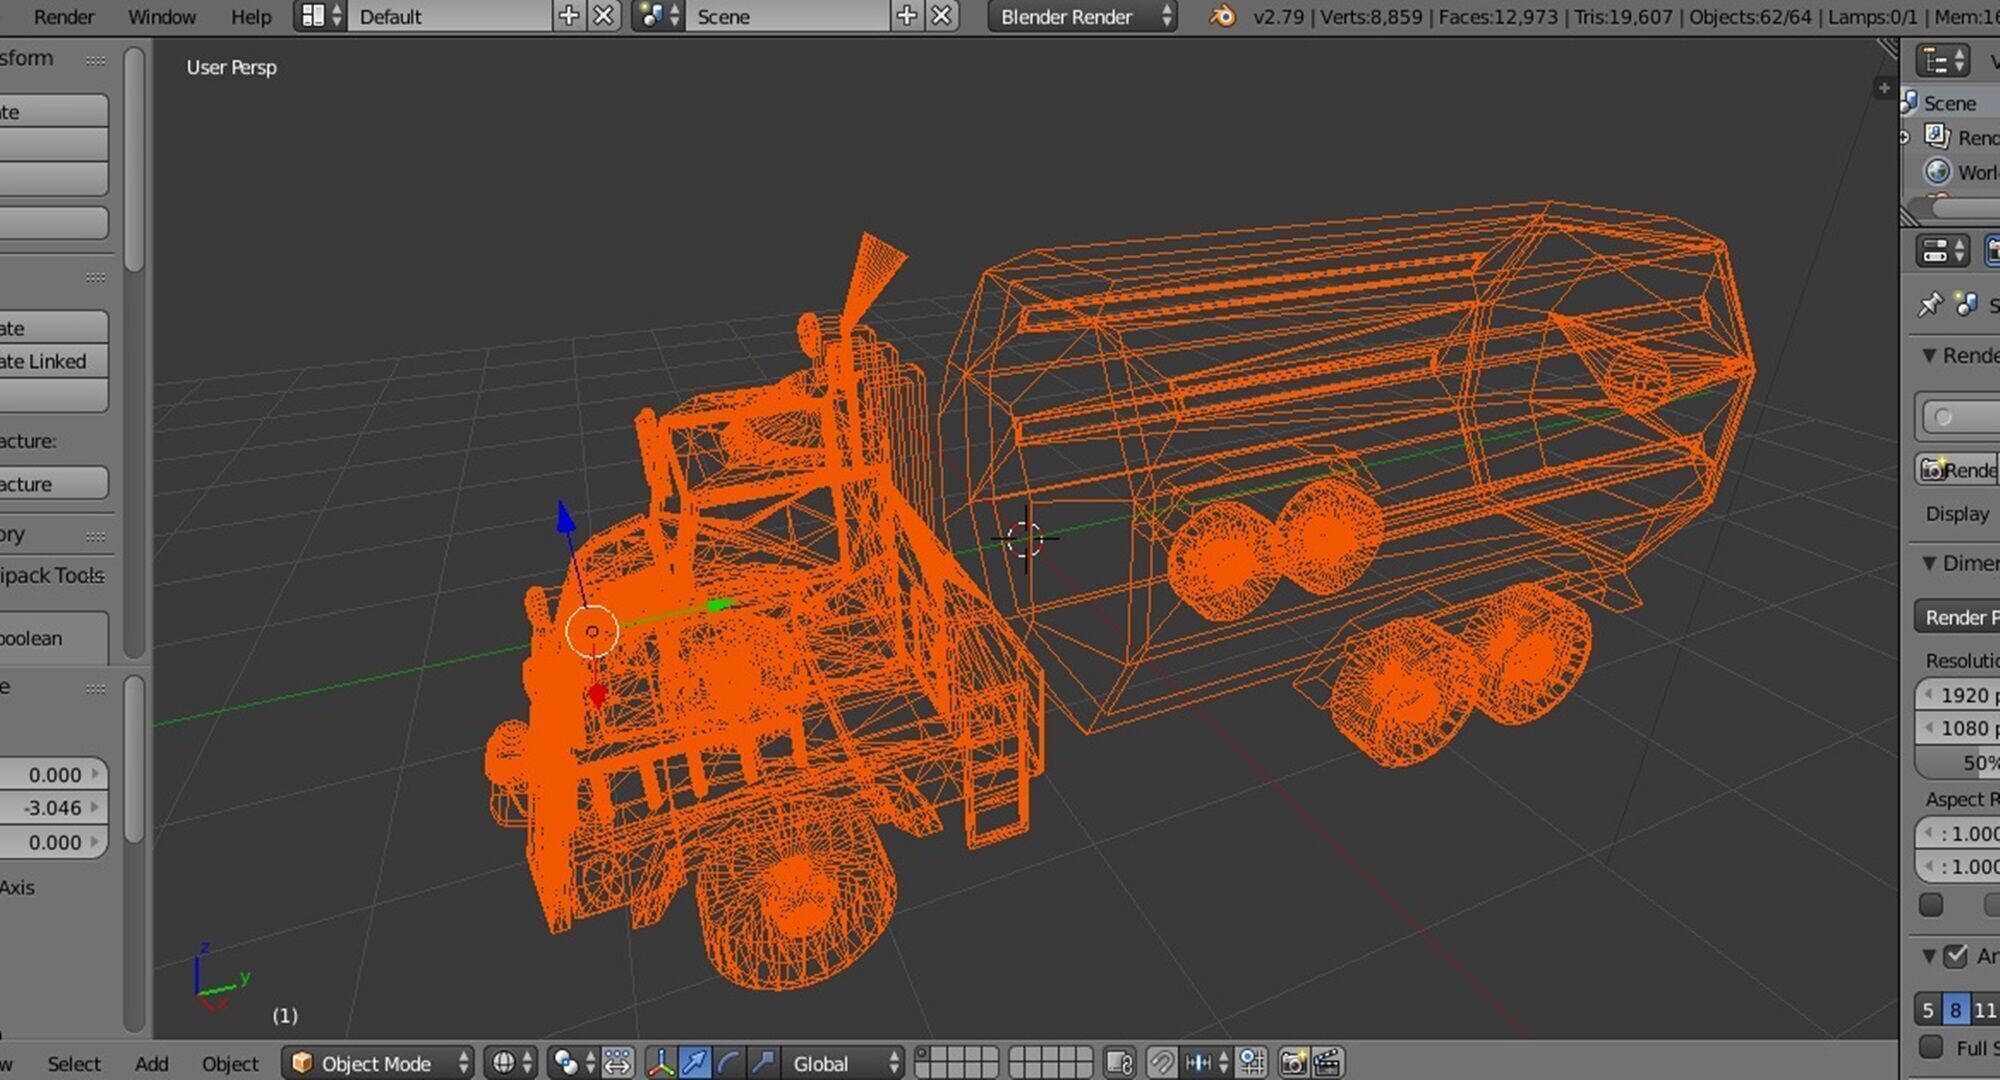
Task: Add a new screen layout next to Default
Action: point(568,16)
